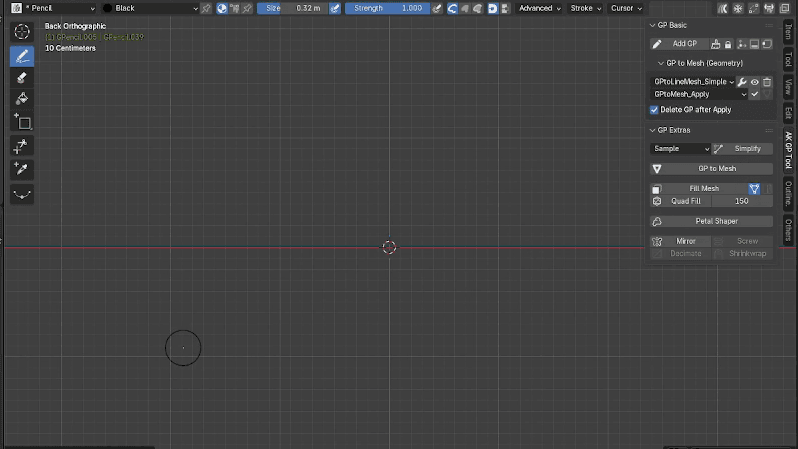Image resolution: width=798 pixels, height=449 pixels.
Task: Collapse GP to Mesh (Geometry) subpanel
Action: [661, 63]
